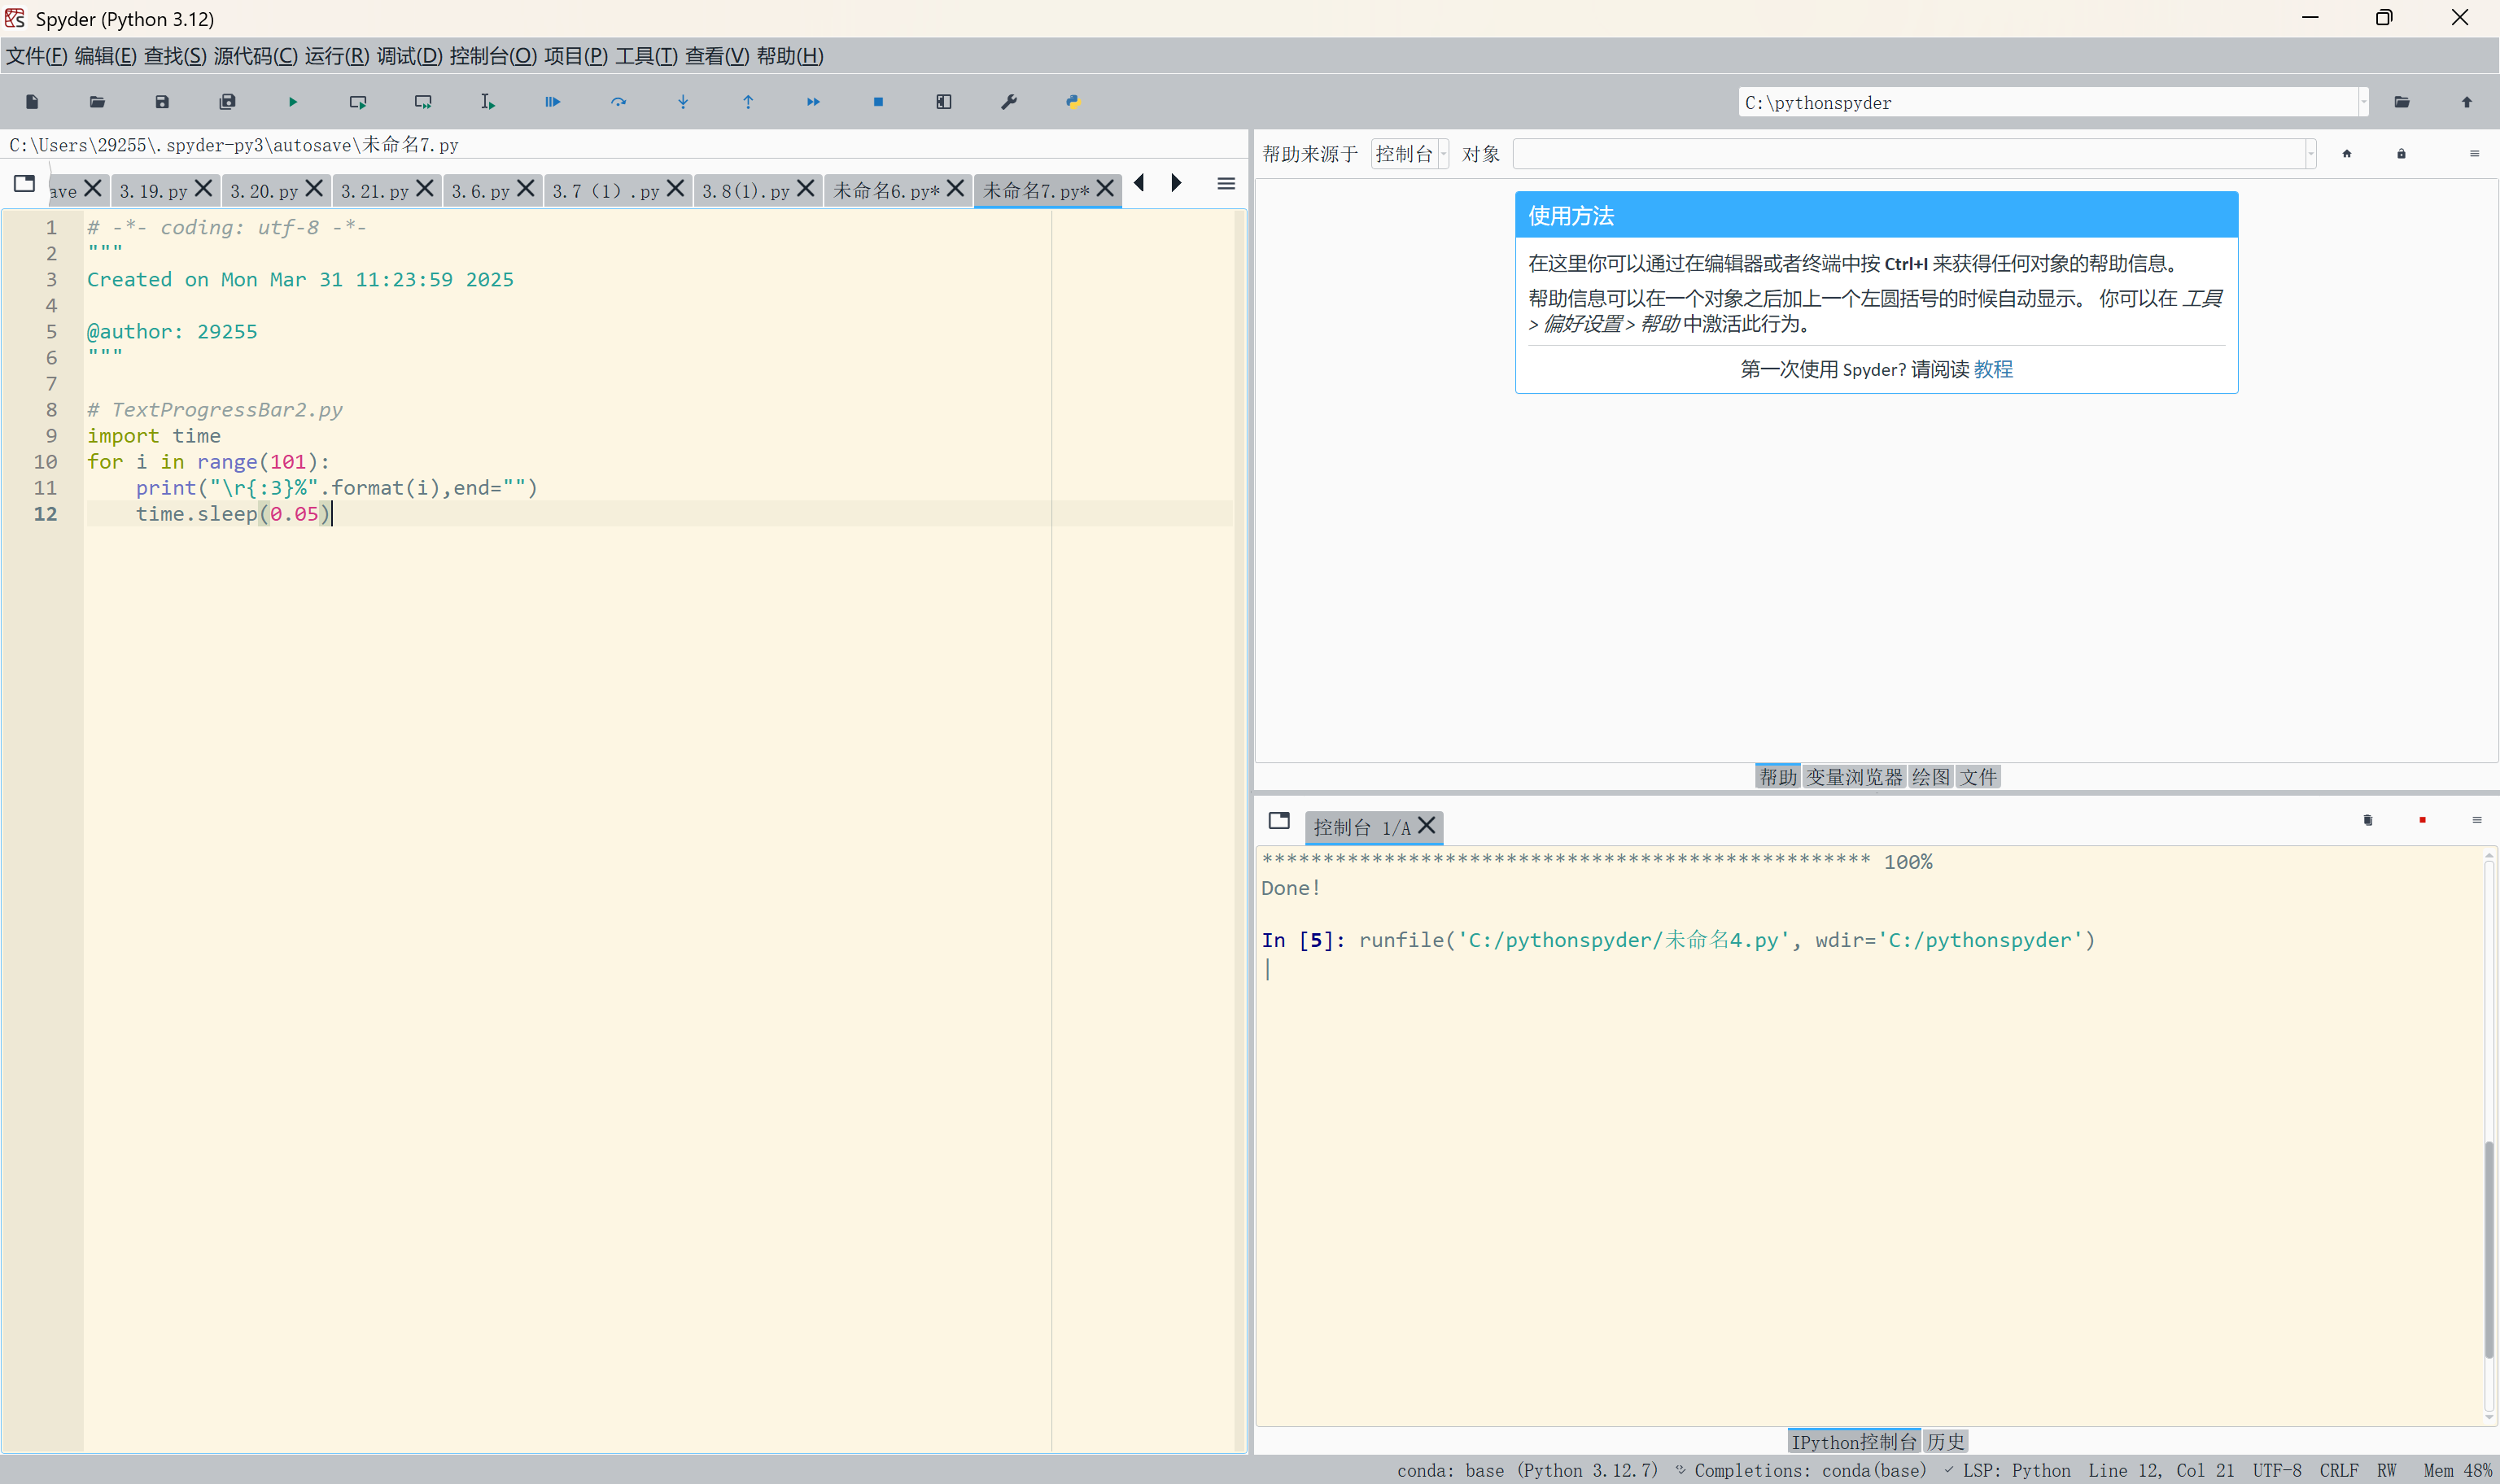The width and height of the screenshot is (2500, 1484).
Task: Click the Run file green play icon
Action: [293, 102]
